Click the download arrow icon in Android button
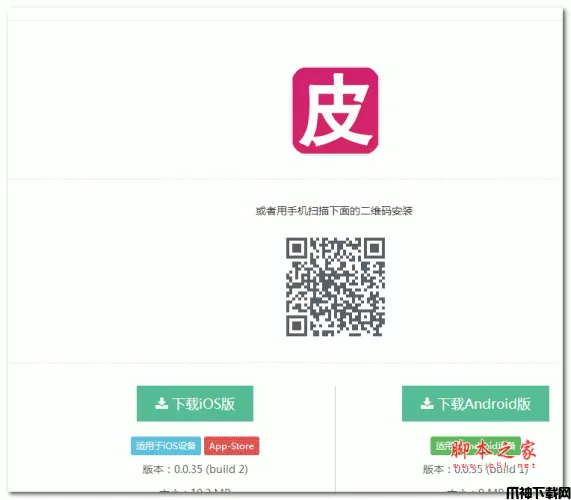This screenshot has width=571, height=500. [x=427, y=403]
